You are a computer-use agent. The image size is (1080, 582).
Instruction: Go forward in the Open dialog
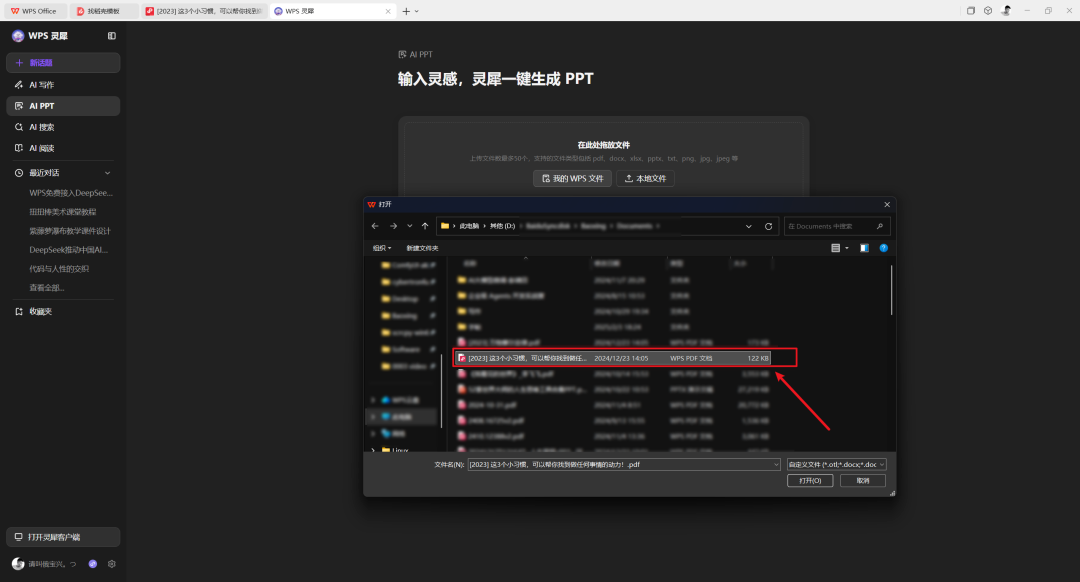tap(393, 226)
